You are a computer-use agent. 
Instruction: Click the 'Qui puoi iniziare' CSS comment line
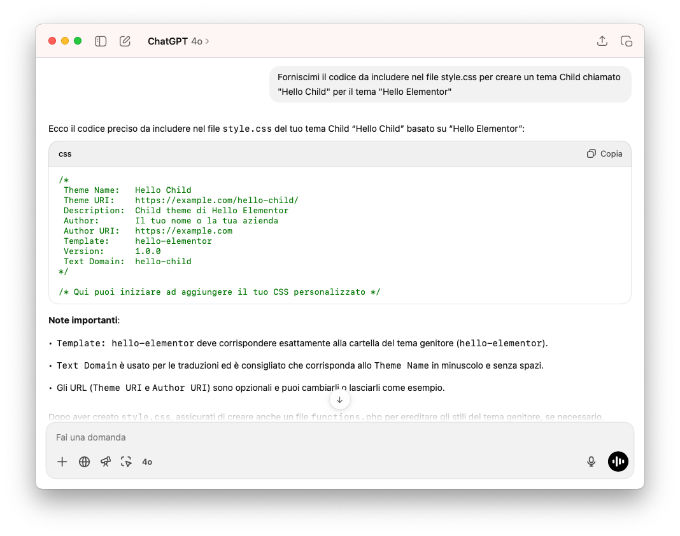pos(219,292)
